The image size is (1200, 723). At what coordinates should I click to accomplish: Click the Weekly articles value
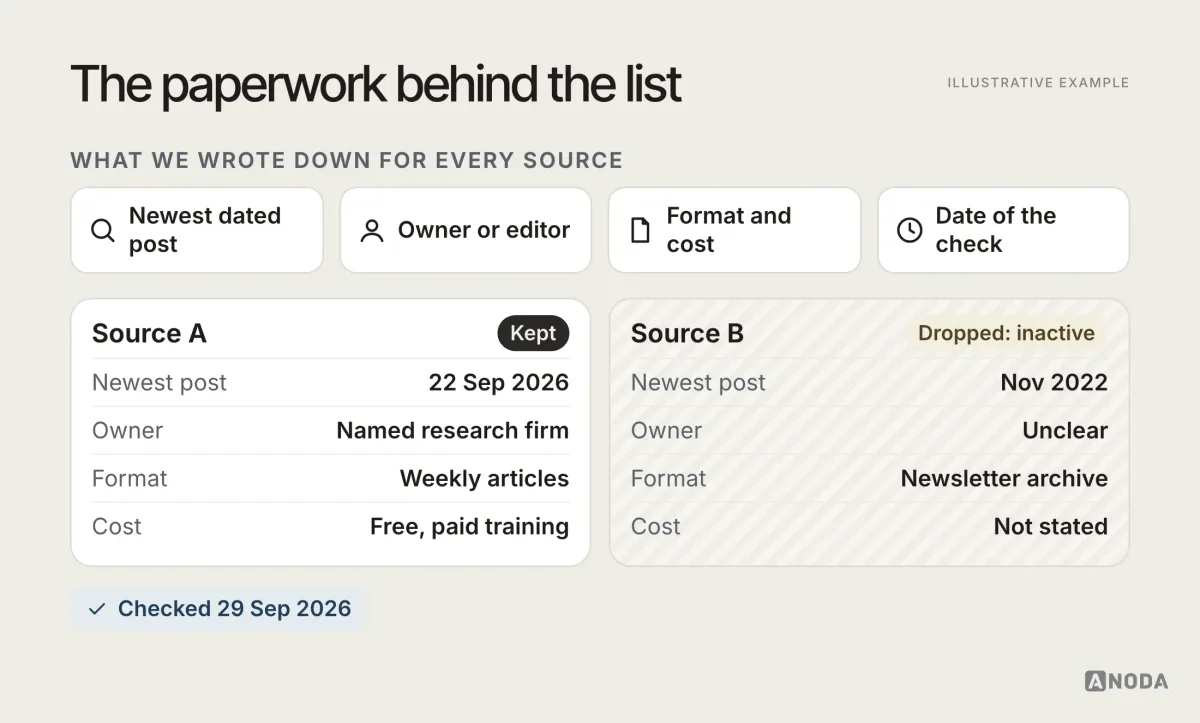point(484,478)
